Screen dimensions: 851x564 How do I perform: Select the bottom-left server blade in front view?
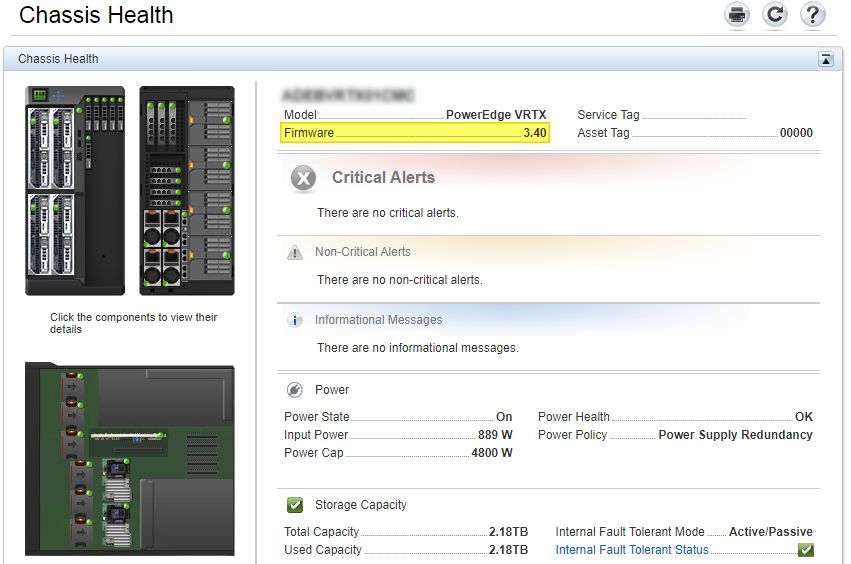(x=41, y=235)
